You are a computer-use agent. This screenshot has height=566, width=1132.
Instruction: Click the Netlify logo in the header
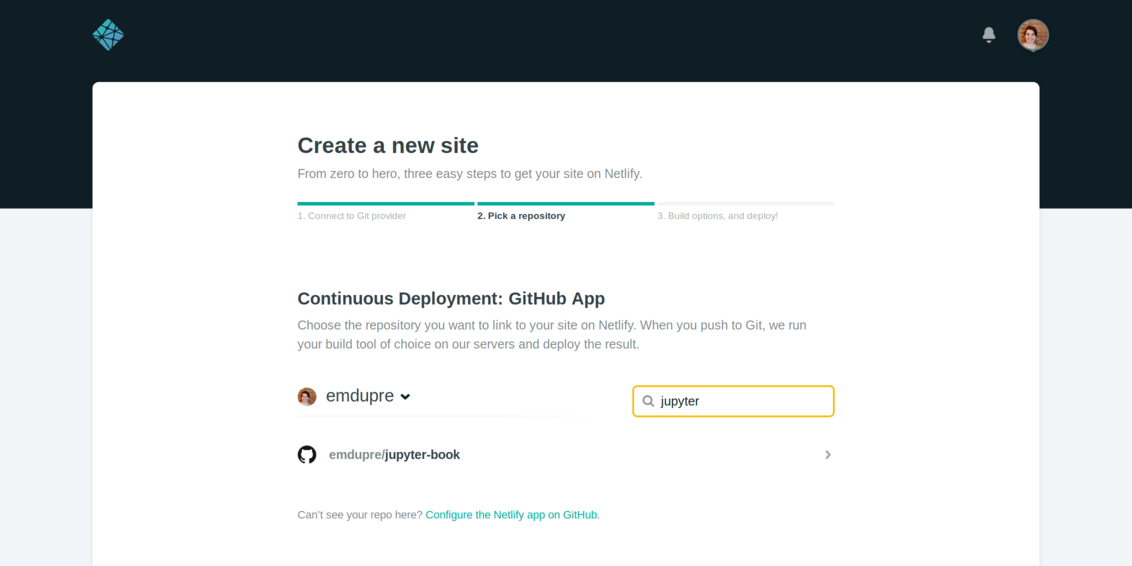108,35
